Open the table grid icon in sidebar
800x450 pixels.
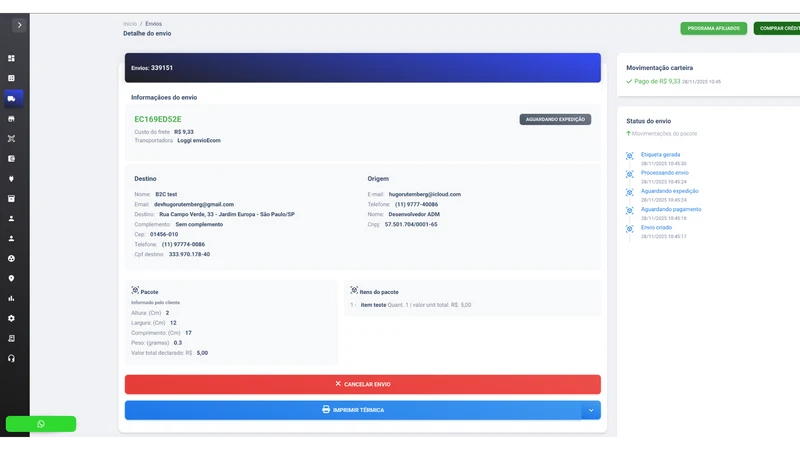(x=11, y=78)
